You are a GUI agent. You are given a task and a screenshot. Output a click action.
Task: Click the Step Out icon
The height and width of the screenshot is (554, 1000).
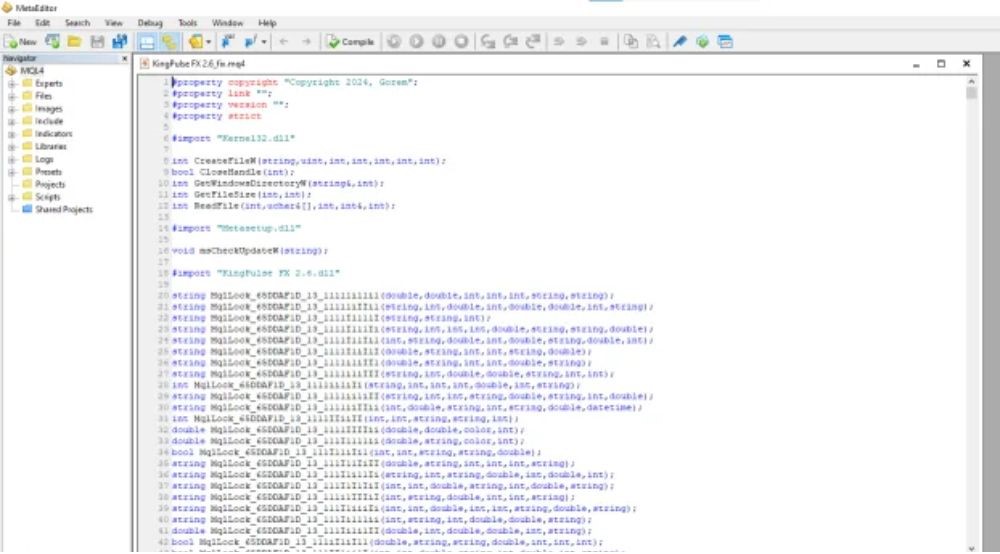(x=533, y=41)
